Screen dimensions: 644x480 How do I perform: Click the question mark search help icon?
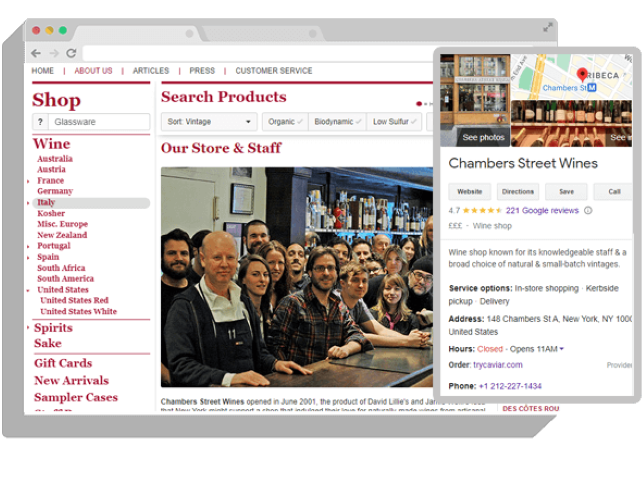[40, 122]
